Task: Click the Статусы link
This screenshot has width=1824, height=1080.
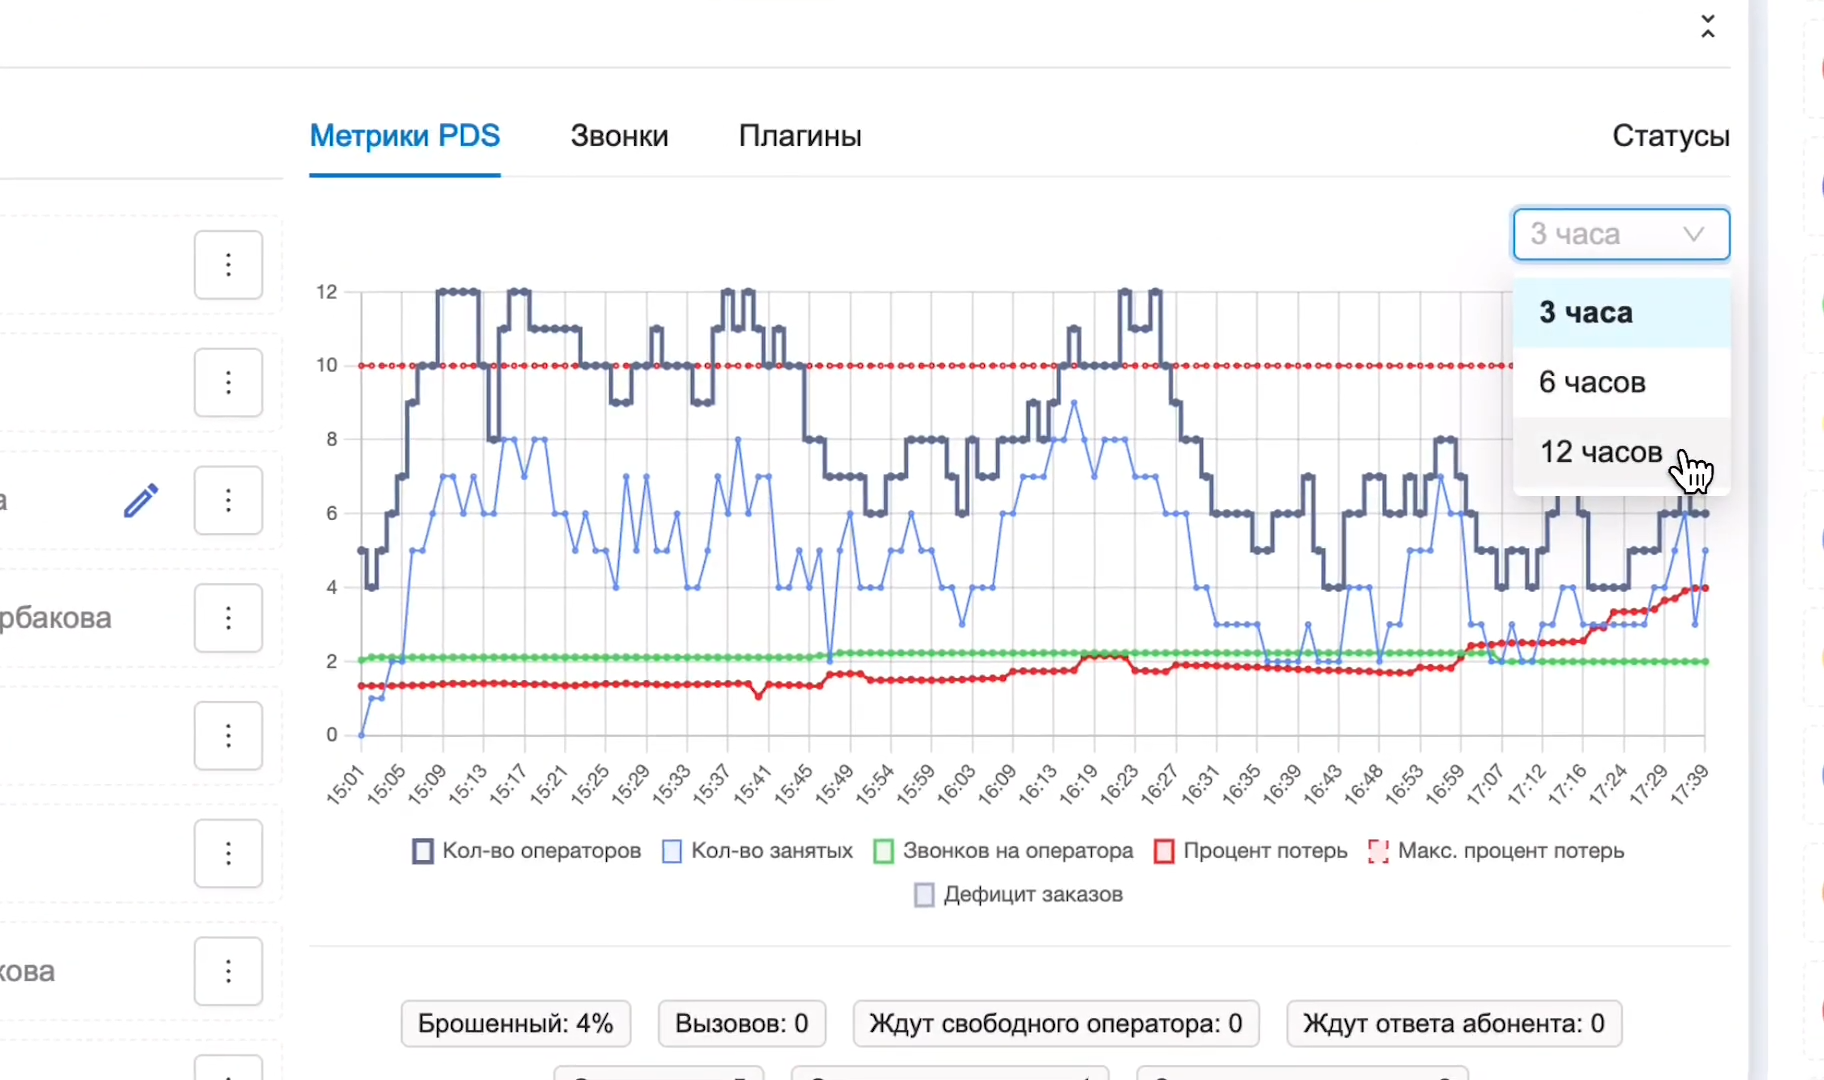Action: pyautogui.click(x=1671, y=136)
